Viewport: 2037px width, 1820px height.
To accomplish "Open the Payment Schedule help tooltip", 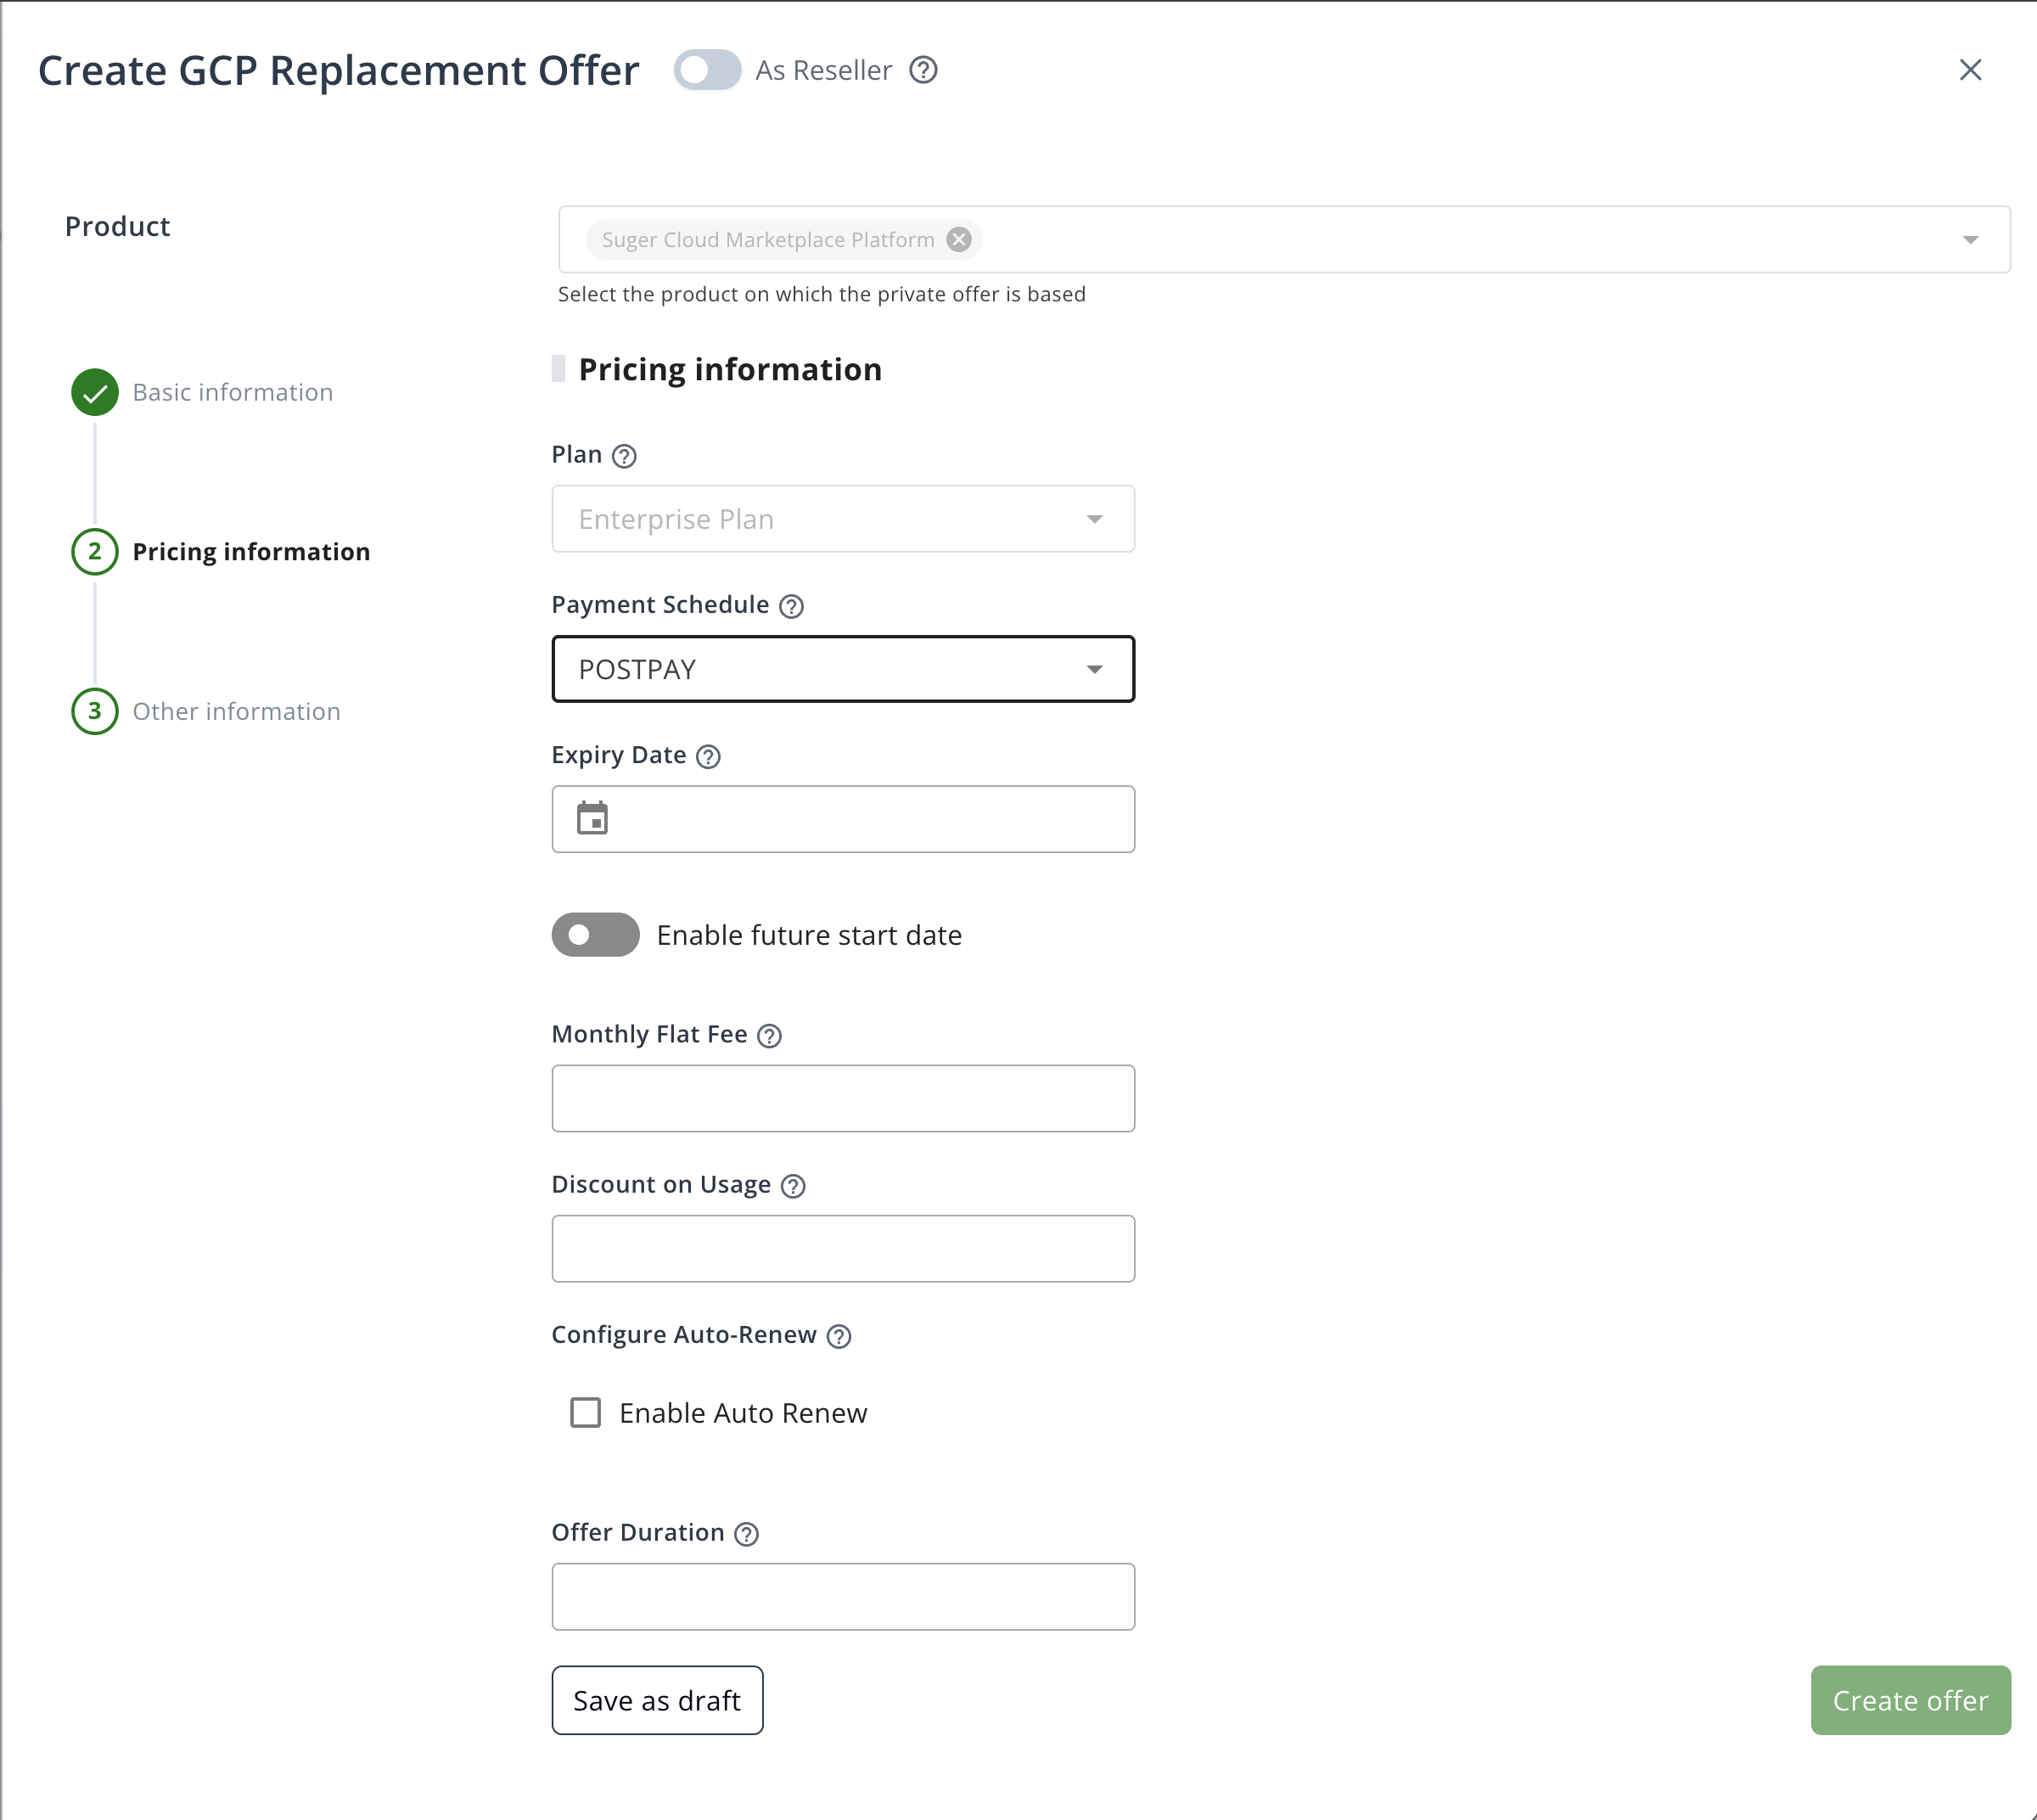I will tap(791, 606).
